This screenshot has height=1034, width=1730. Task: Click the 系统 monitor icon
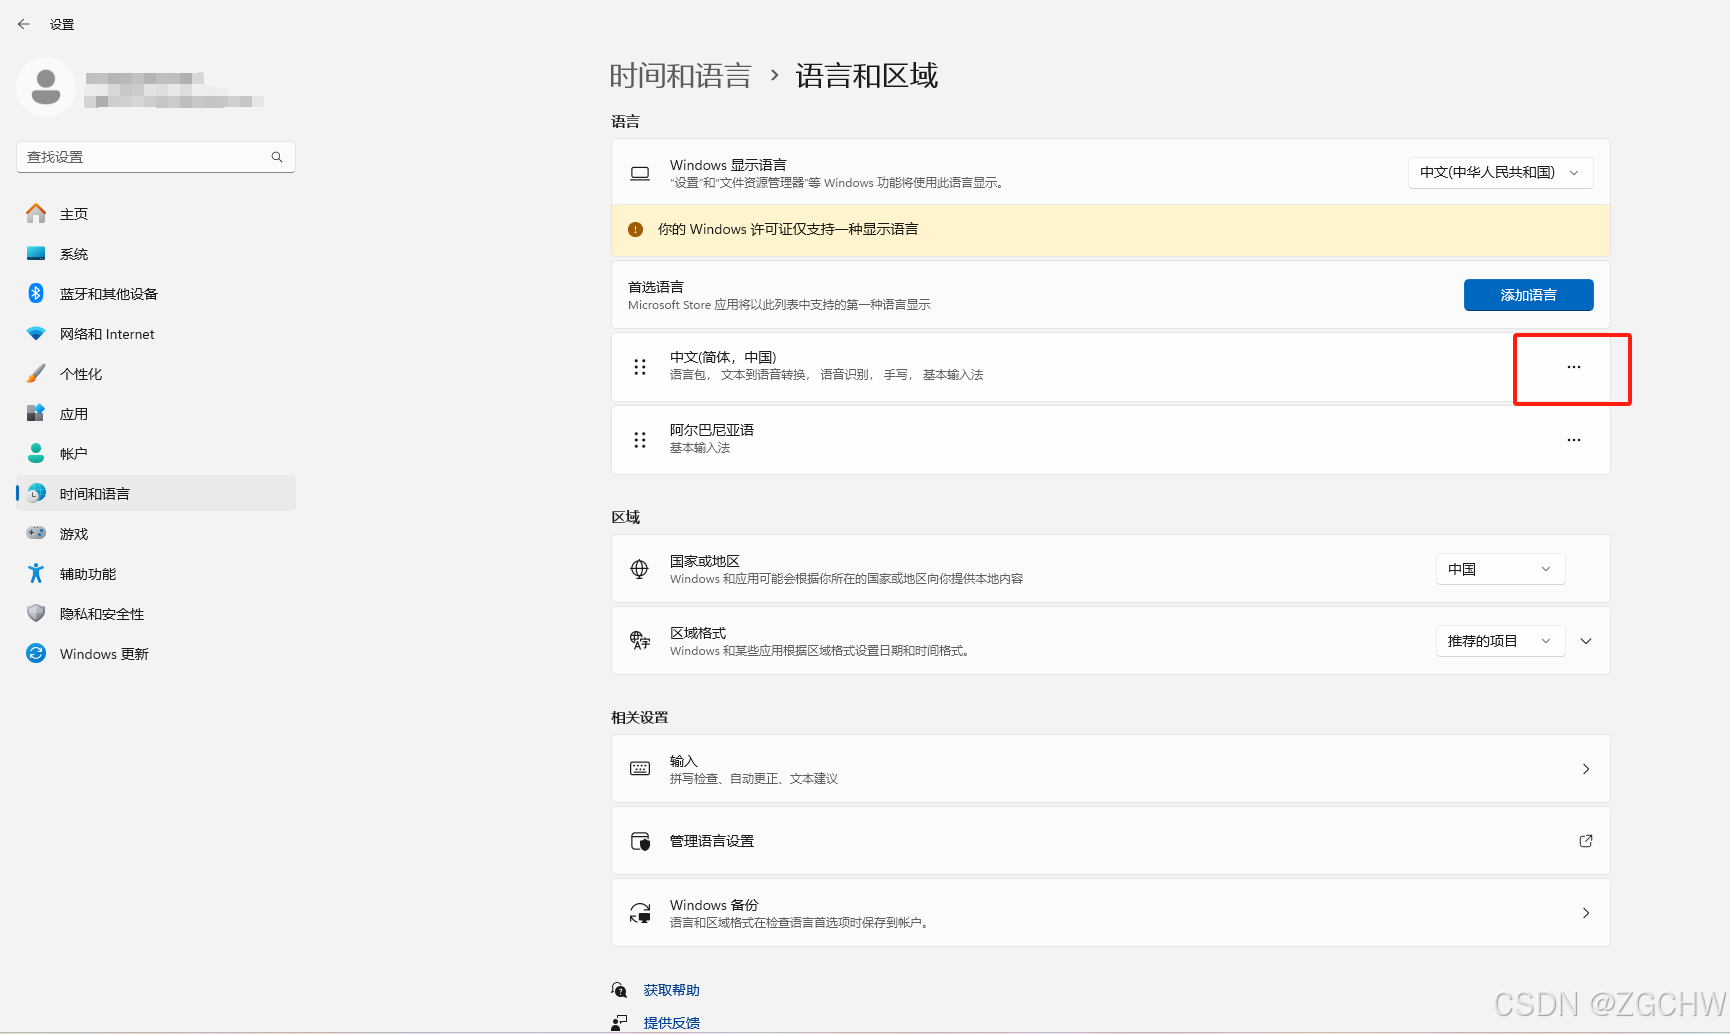tap(36, 253)
